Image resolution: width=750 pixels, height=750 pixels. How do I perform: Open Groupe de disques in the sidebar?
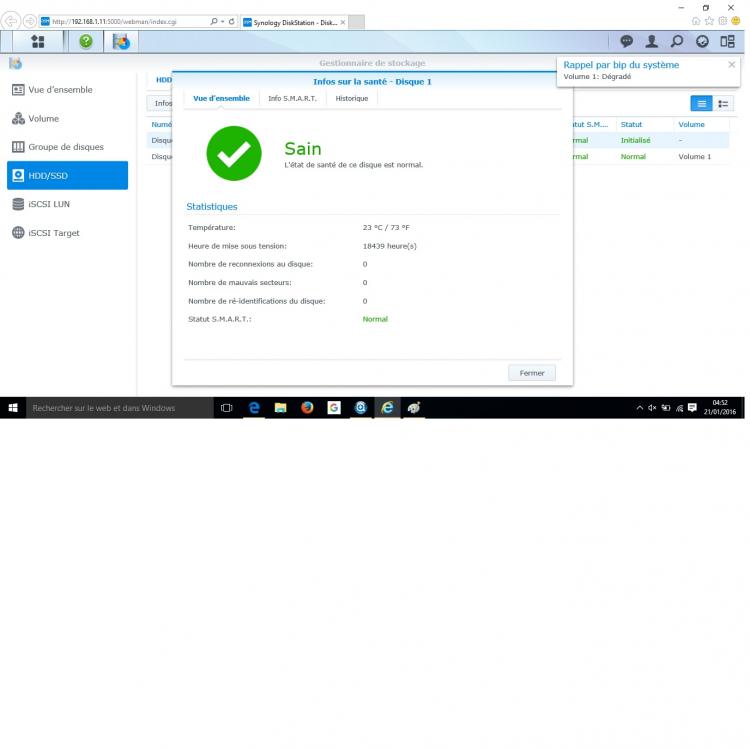click(x=65, y=147)
